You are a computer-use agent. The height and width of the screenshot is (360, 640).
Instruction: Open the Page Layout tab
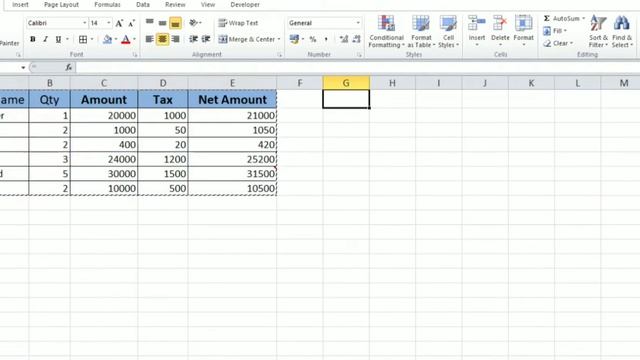click(61, 5)
